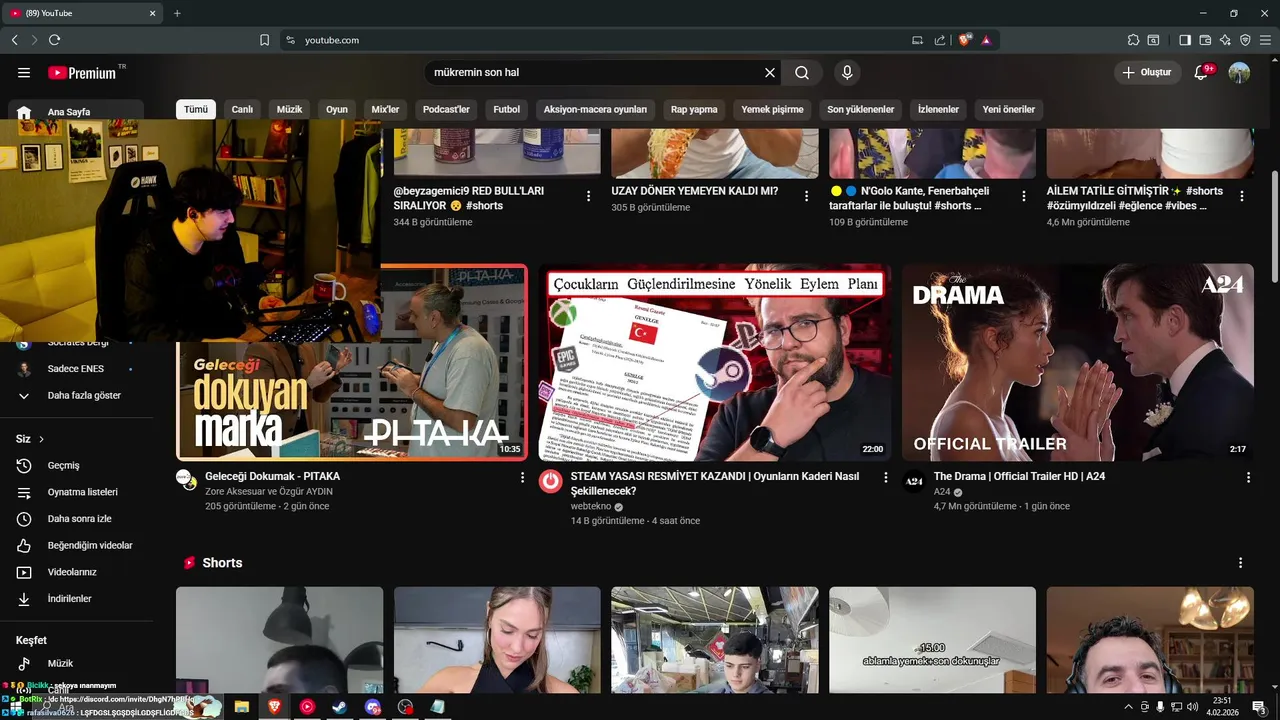Image resolution: width=1280 pixels, height=720 pixels.
Task: Open Daha sonra izle list
Action: [x=77, y=519]
